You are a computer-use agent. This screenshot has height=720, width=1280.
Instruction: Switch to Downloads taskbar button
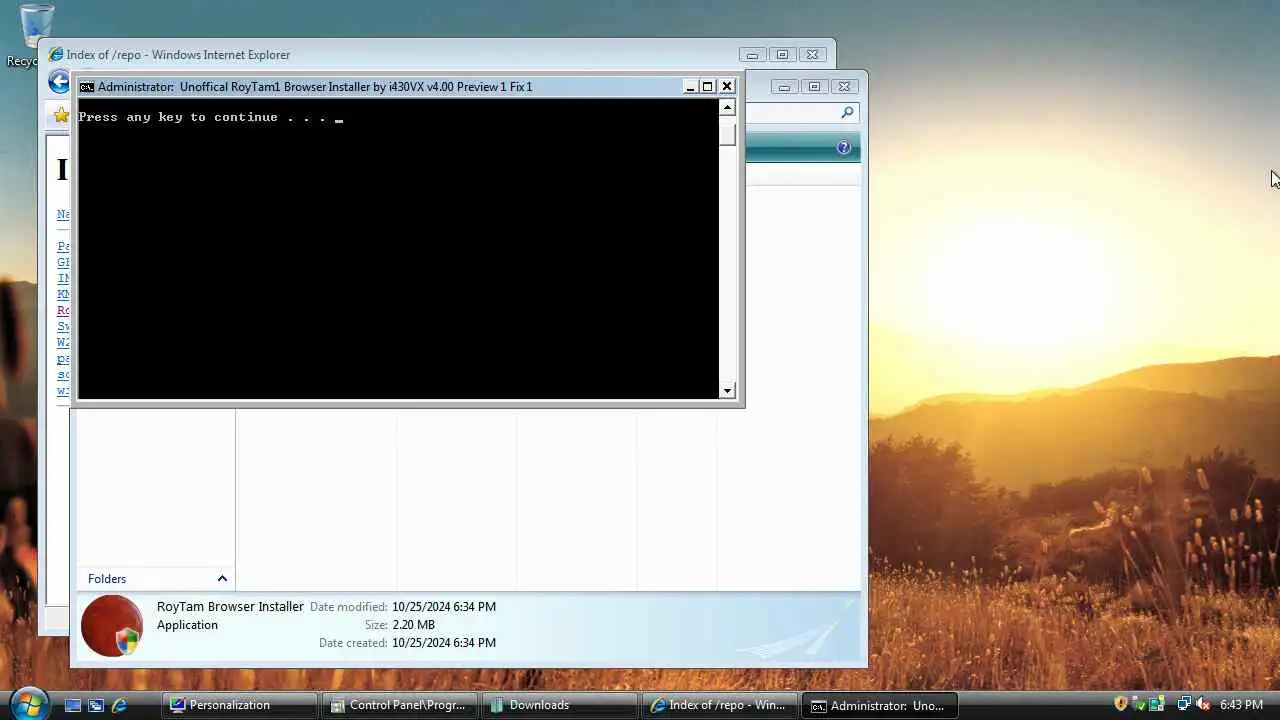point(560,705)
